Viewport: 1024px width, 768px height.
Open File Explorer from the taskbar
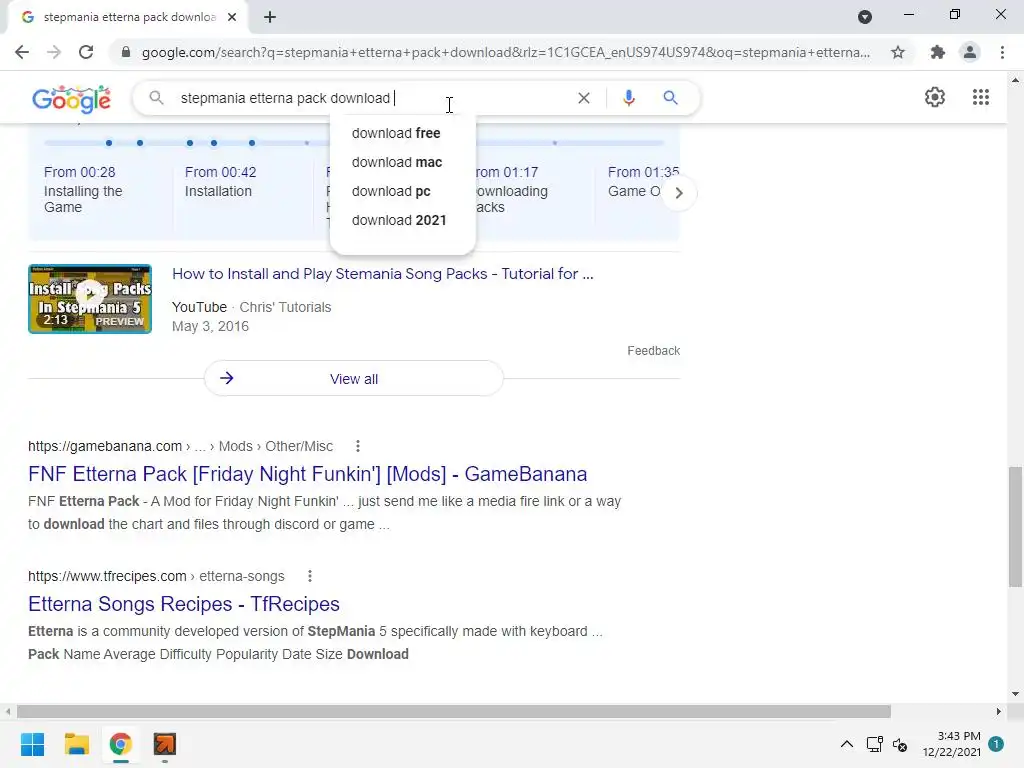[x=76, y=744]
